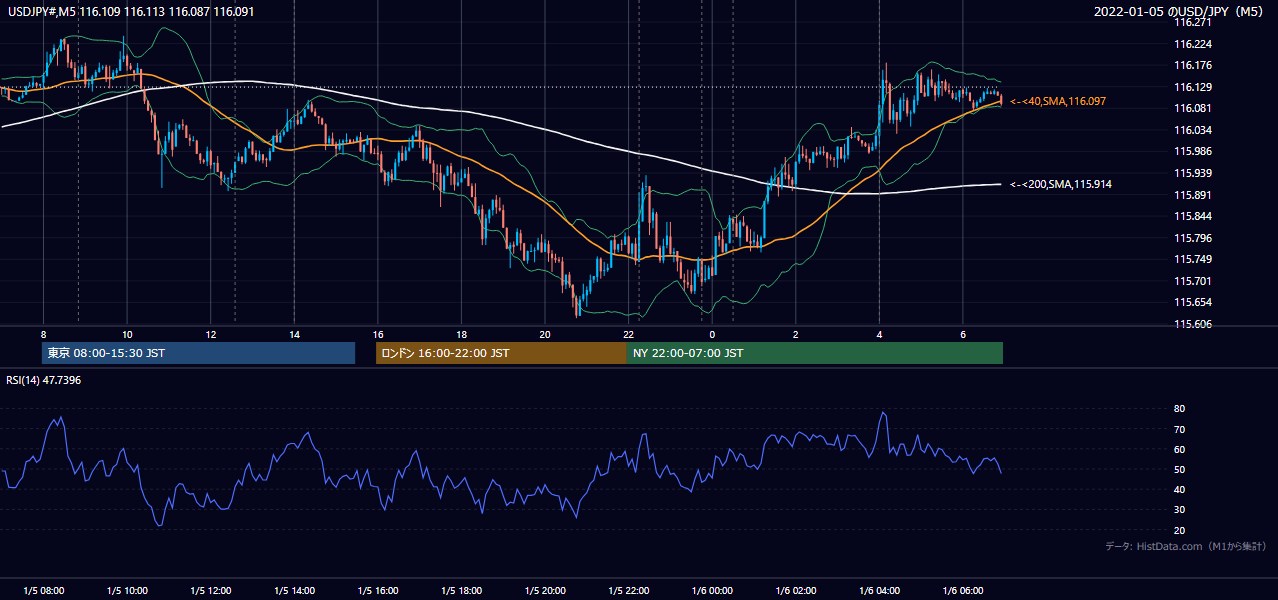Click hour label 18 under price chart
The width and height of the screenshot is (1278, 600).
(461, 334)
